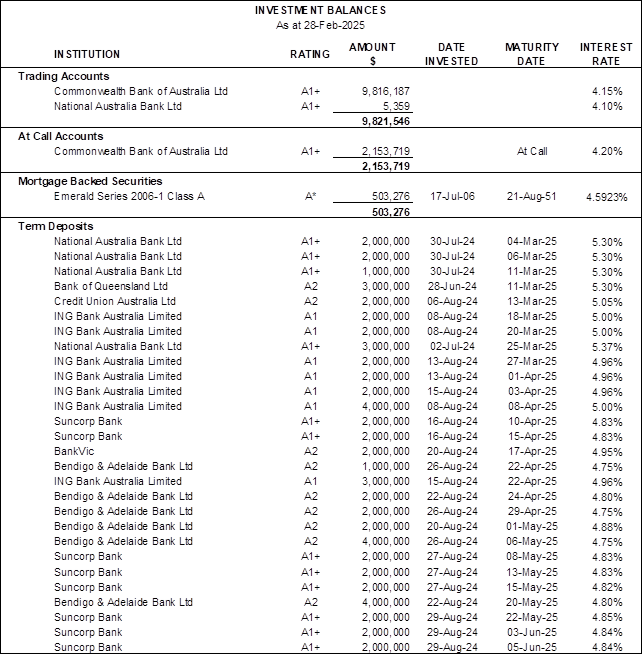The image size is (643, 655).
Task: Click the bold 503,276 subtotal
Action: click(391, 212)
